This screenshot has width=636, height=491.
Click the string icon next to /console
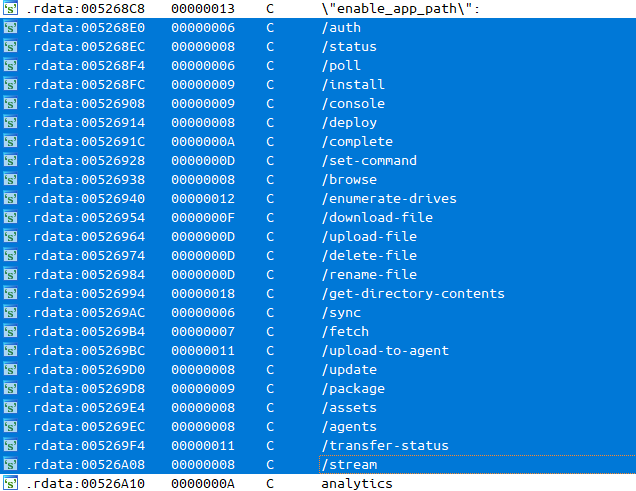click(x=9, y=104)
